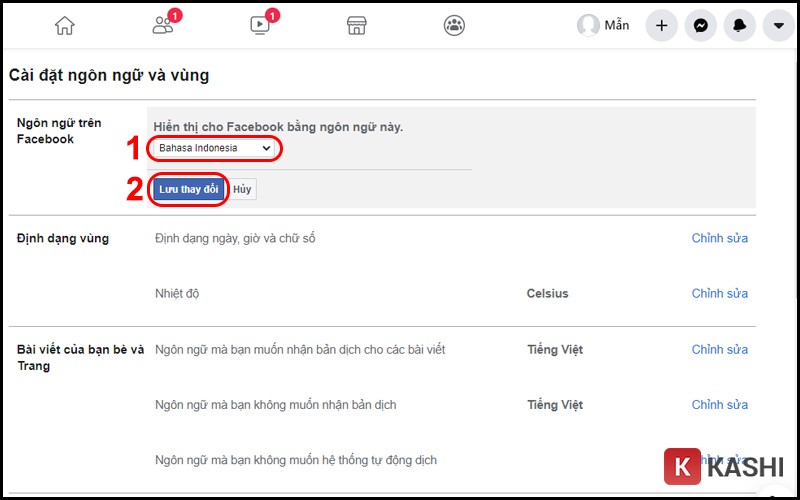Open Bahasa Indonesia language dropdown
The width and height of the screenshot is (800, 500).
214,148
